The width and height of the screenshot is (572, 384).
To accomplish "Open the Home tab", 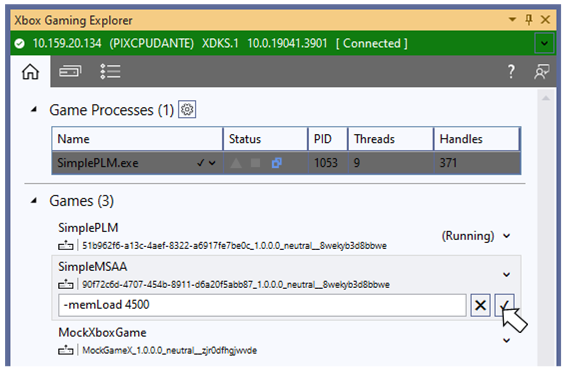I will coord(30,71).
